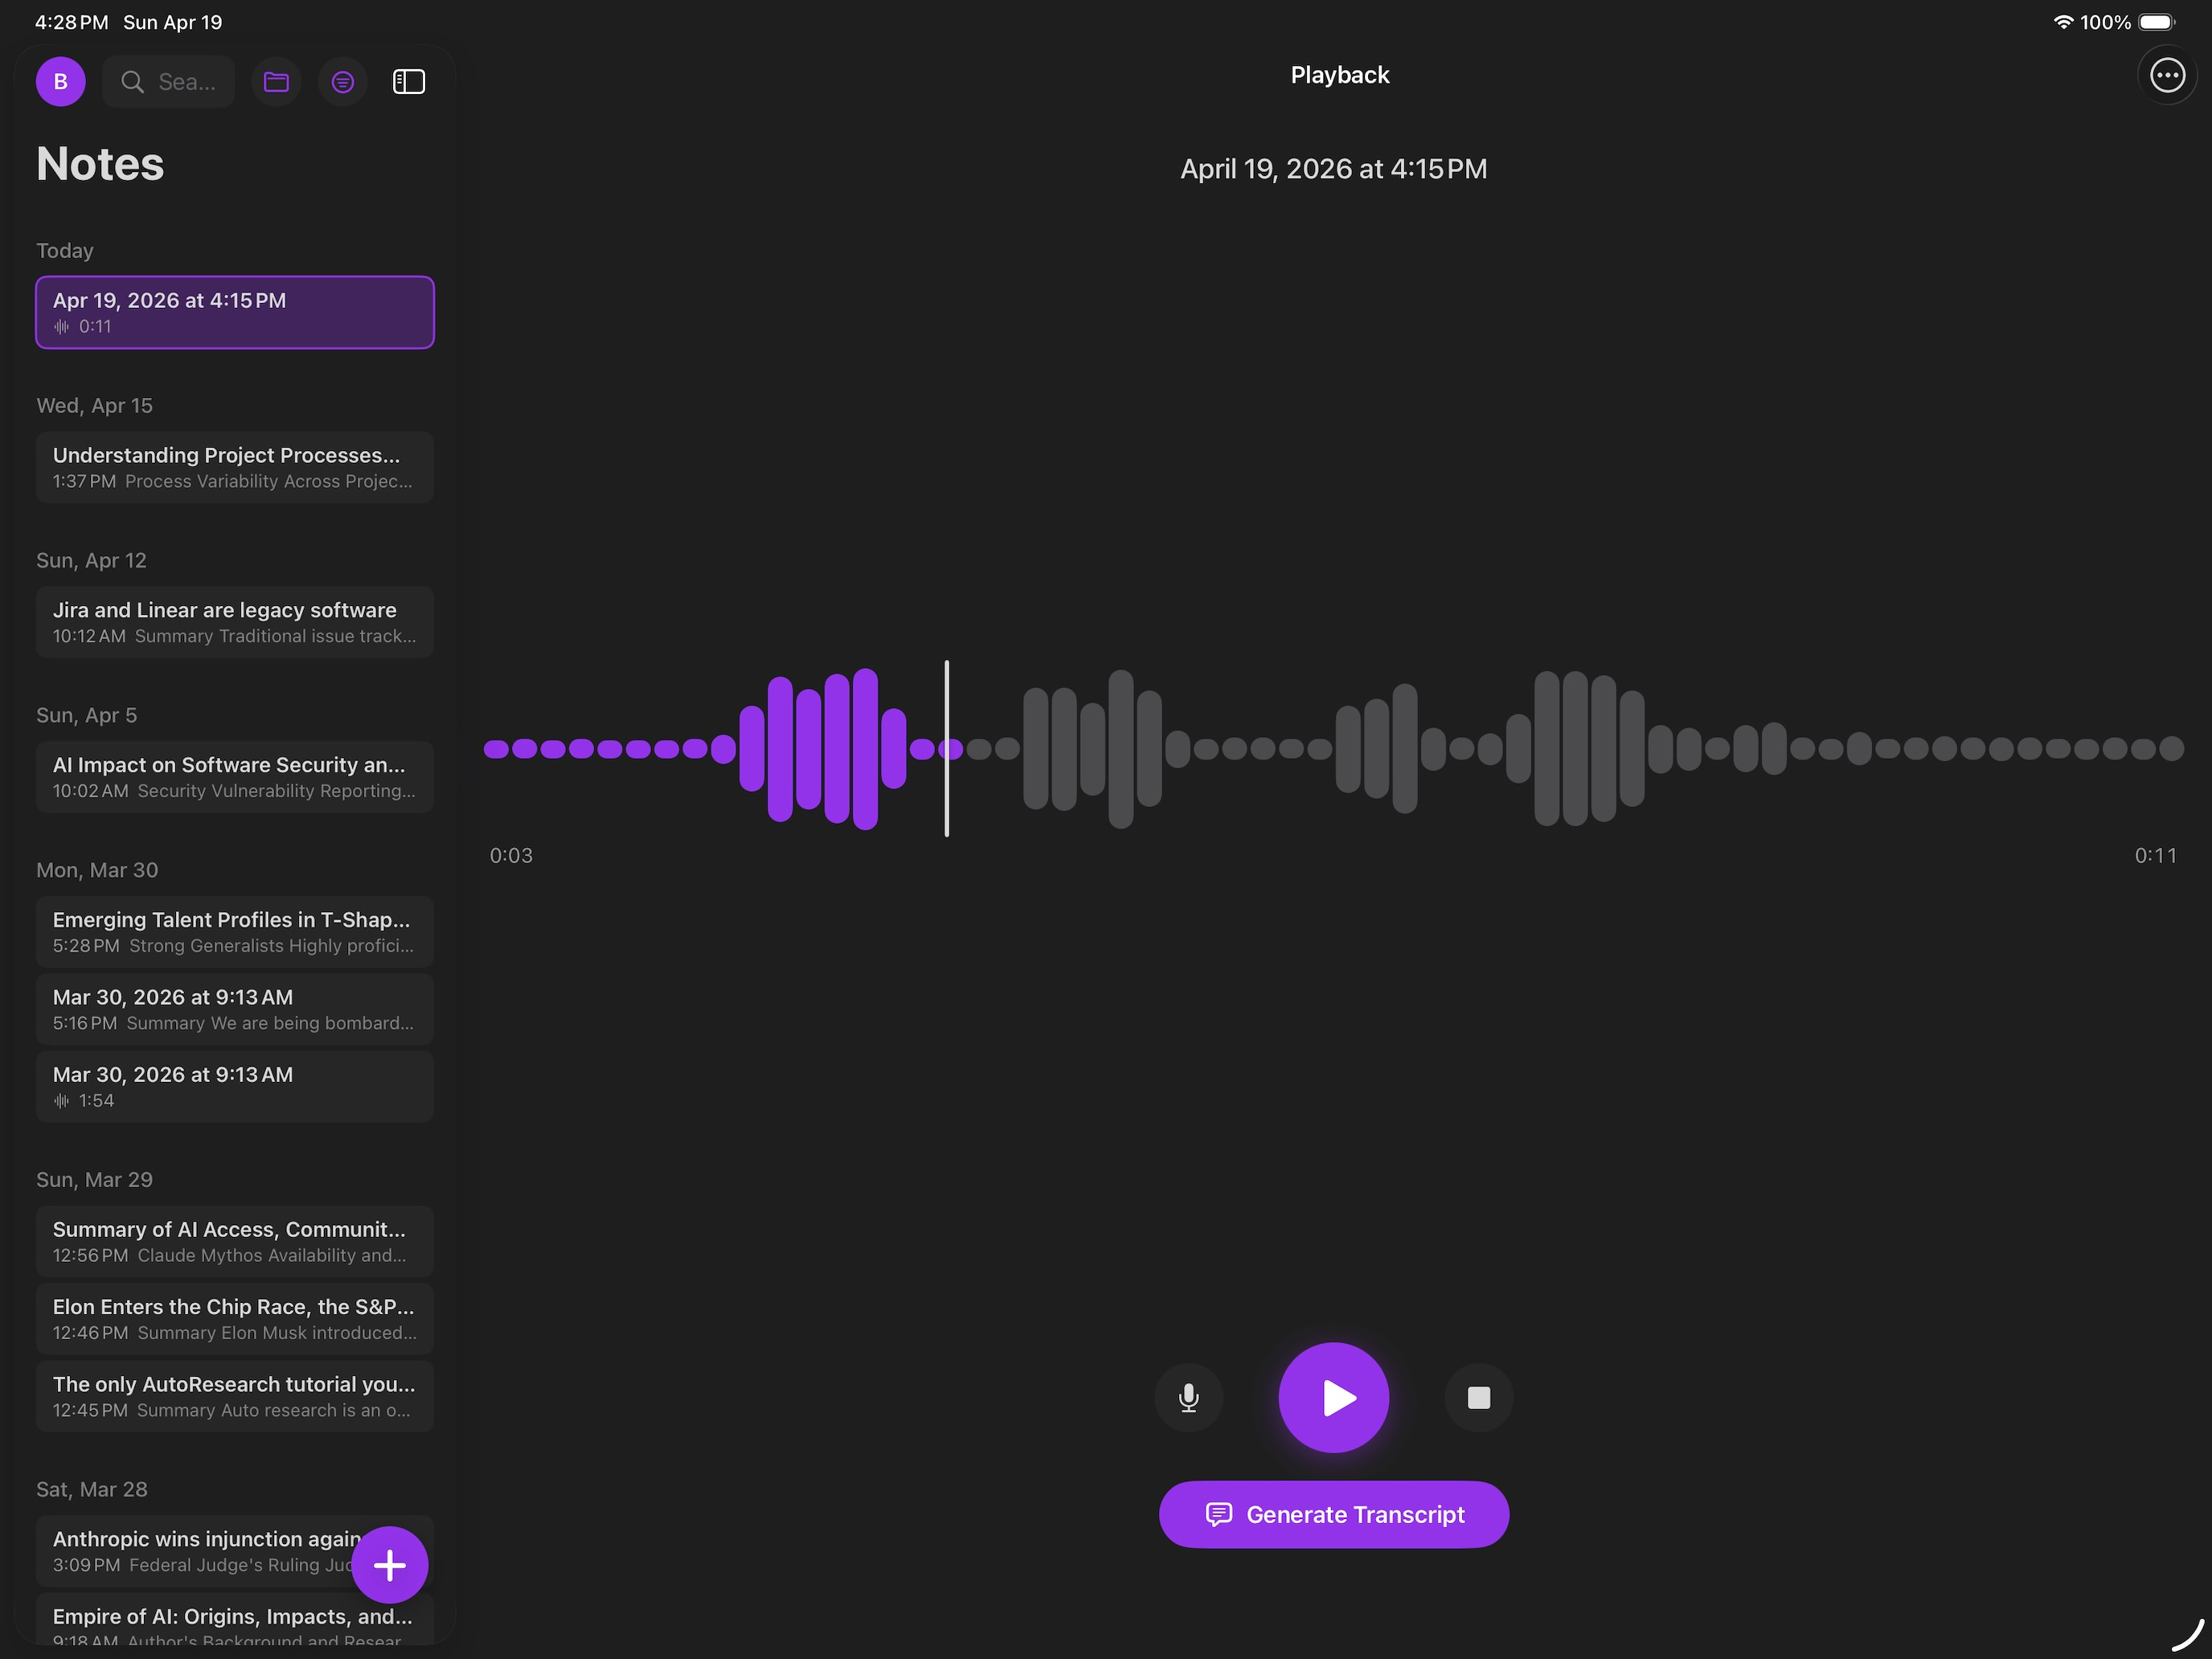Open the folders icon in sidebar toolbar
Image resolution: width=2212 pixels, height=1659 pixels.
(276, 82)
